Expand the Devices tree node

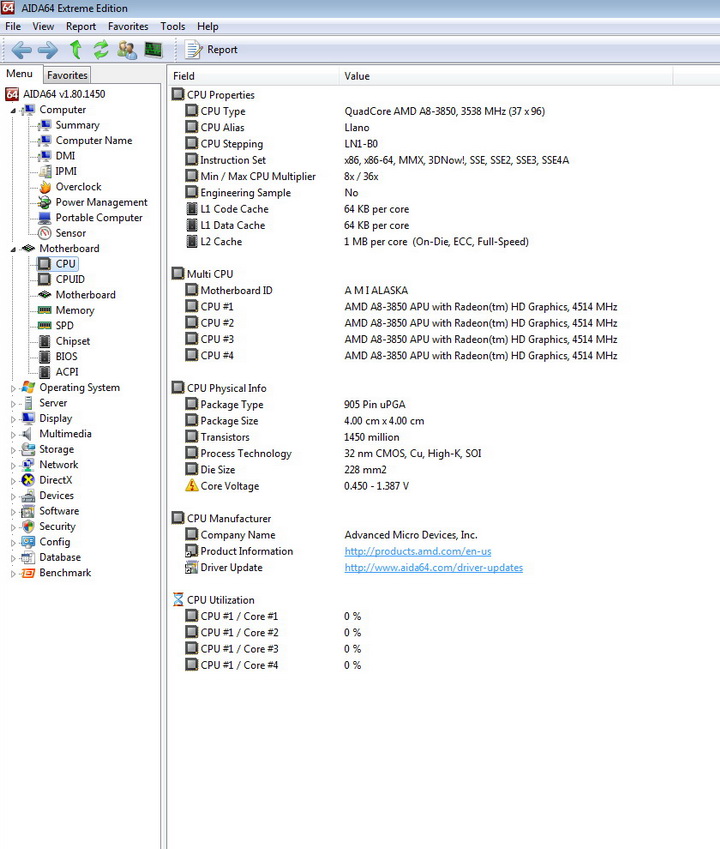(x=13, y=496)
